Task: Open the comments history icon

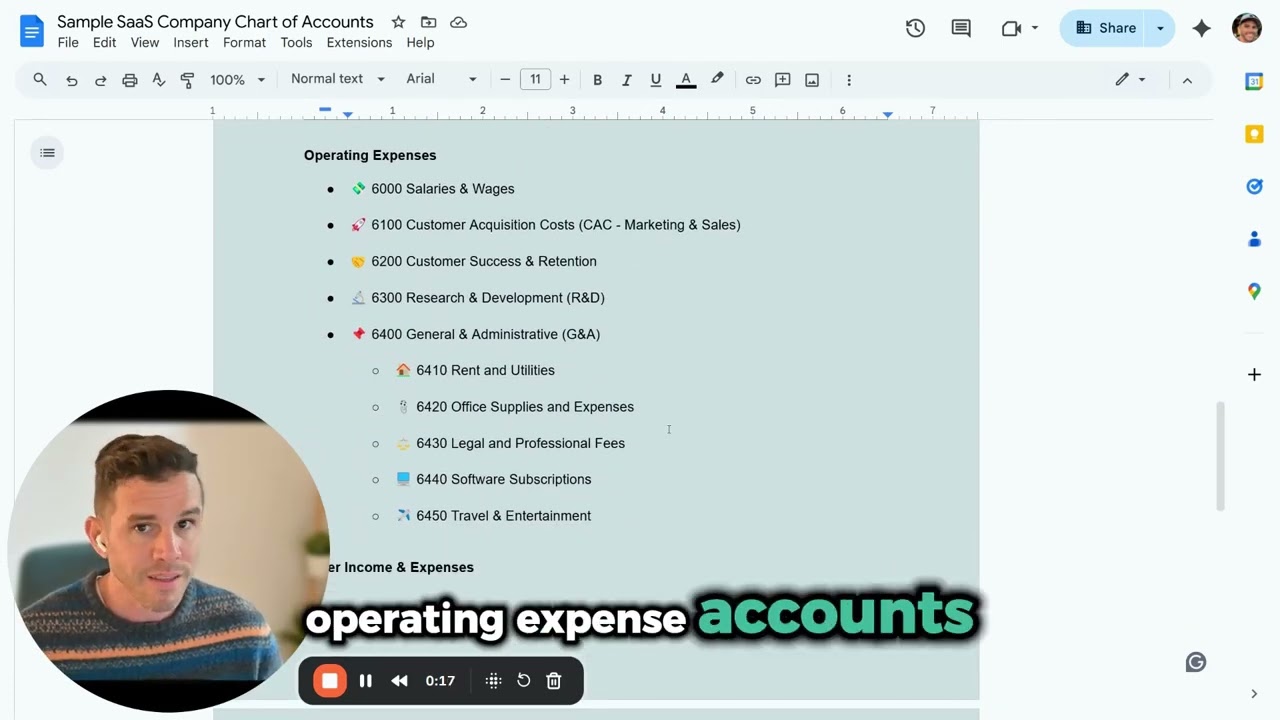Action: (961, 28)
